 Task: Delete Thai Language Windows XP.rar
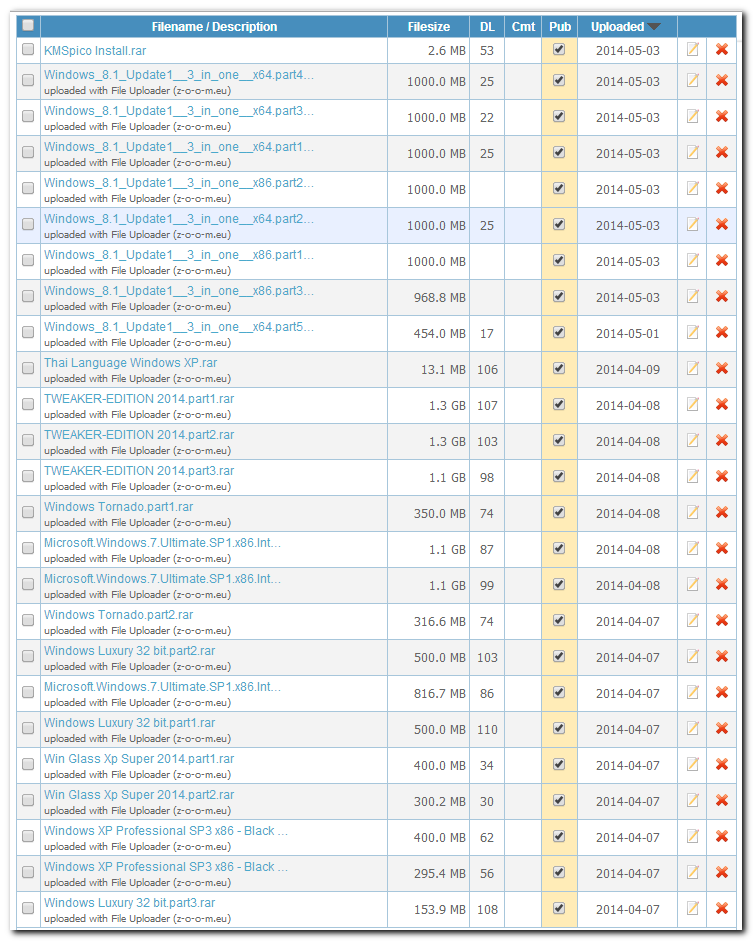722,369
